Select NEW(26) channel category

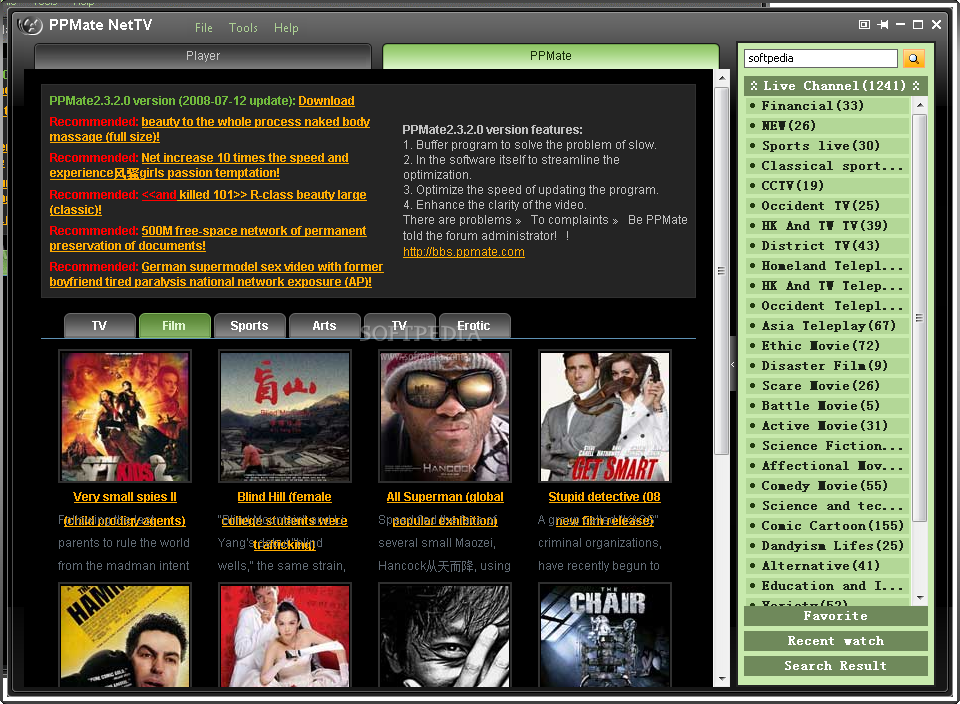[x=828, y=126]
